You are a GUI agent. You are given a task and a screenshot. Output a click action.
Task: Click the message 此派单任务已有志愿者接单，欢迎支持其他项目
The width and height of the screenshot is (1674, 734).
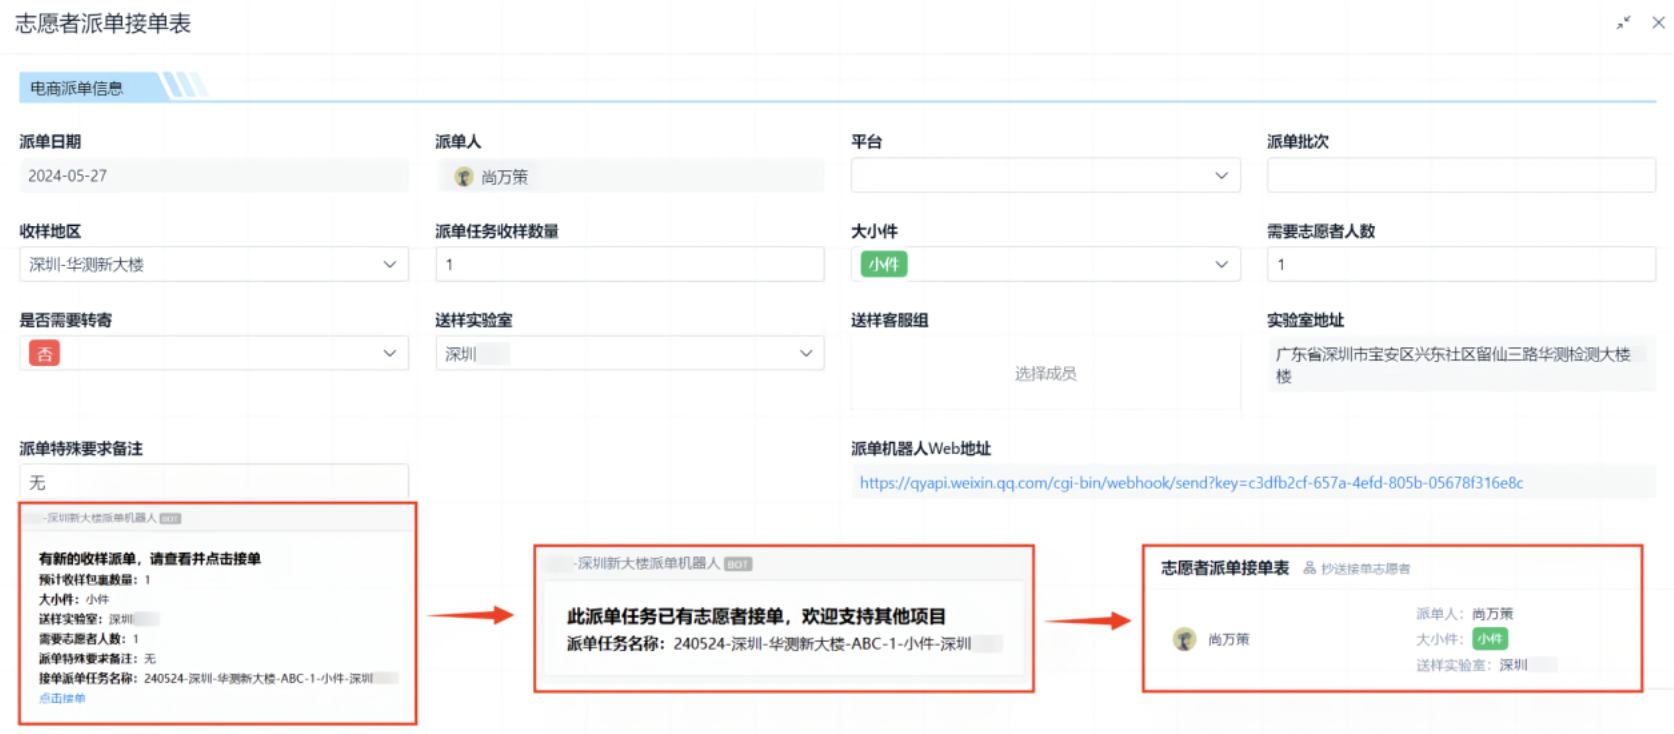[x=756, y=616]
